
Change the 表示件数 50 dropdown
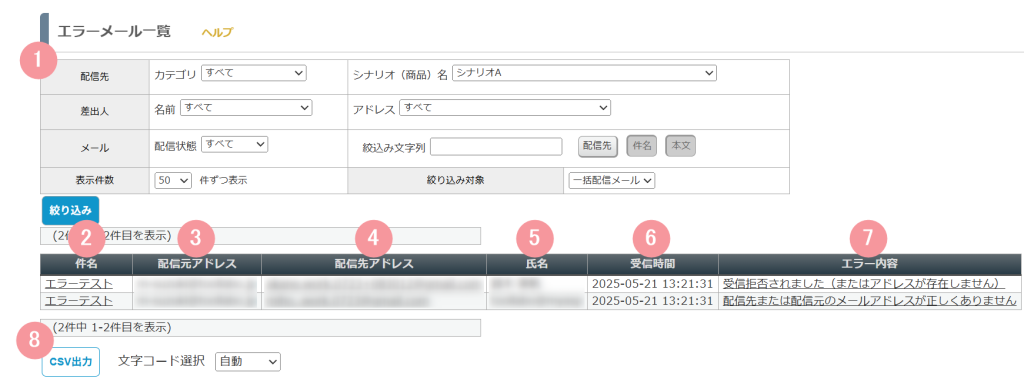click(x=173, y=181)
